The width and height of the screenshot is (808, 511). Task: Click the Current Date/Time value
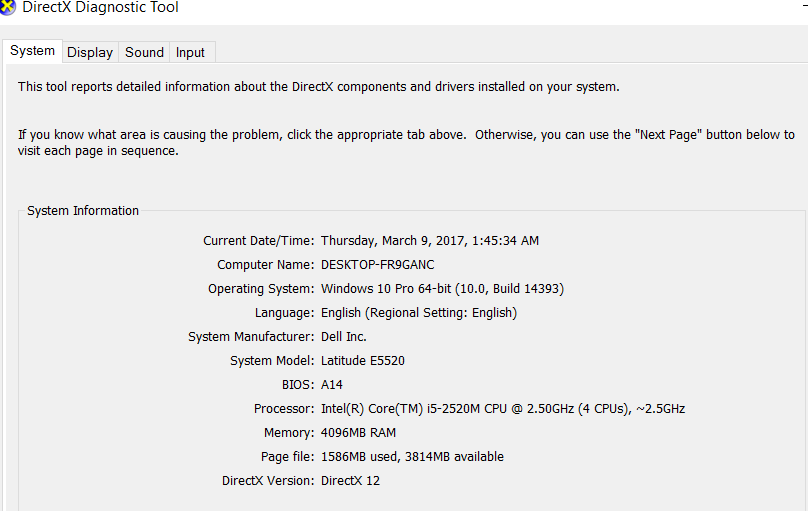[430, 241]
